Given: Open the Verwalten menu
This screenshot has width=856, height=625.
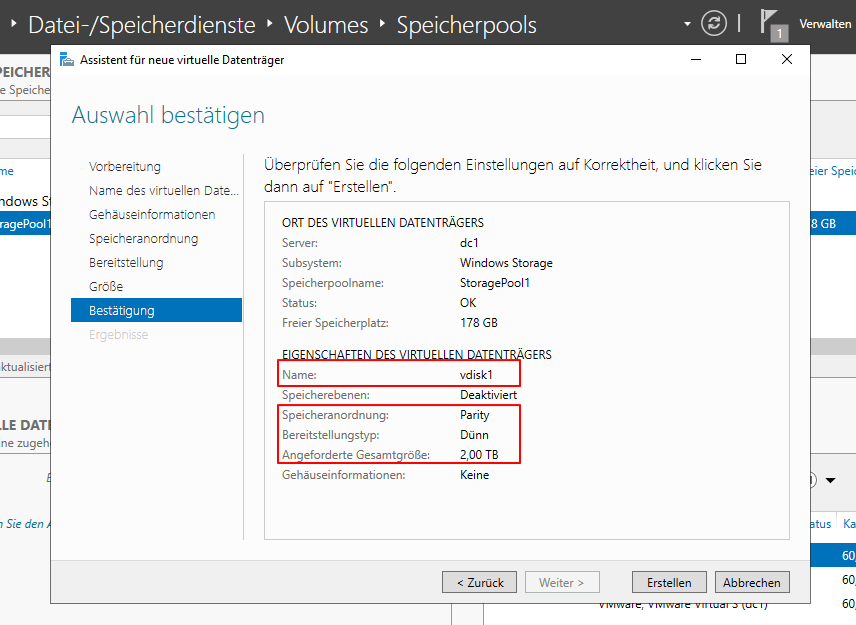Looking at the screenshot, I should click(824, 22).
